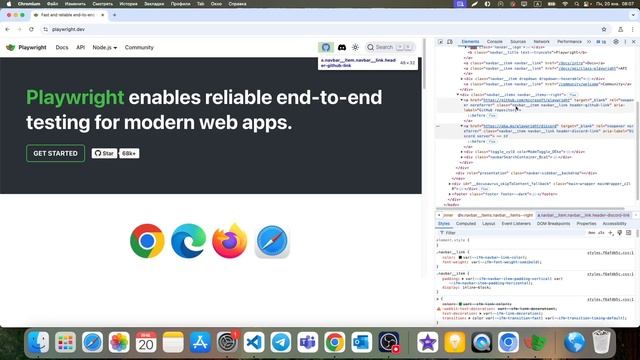The image size is (640, 360).
Task: Toggle the device toolbar icon in DevTools
Action: click(450, 42)
